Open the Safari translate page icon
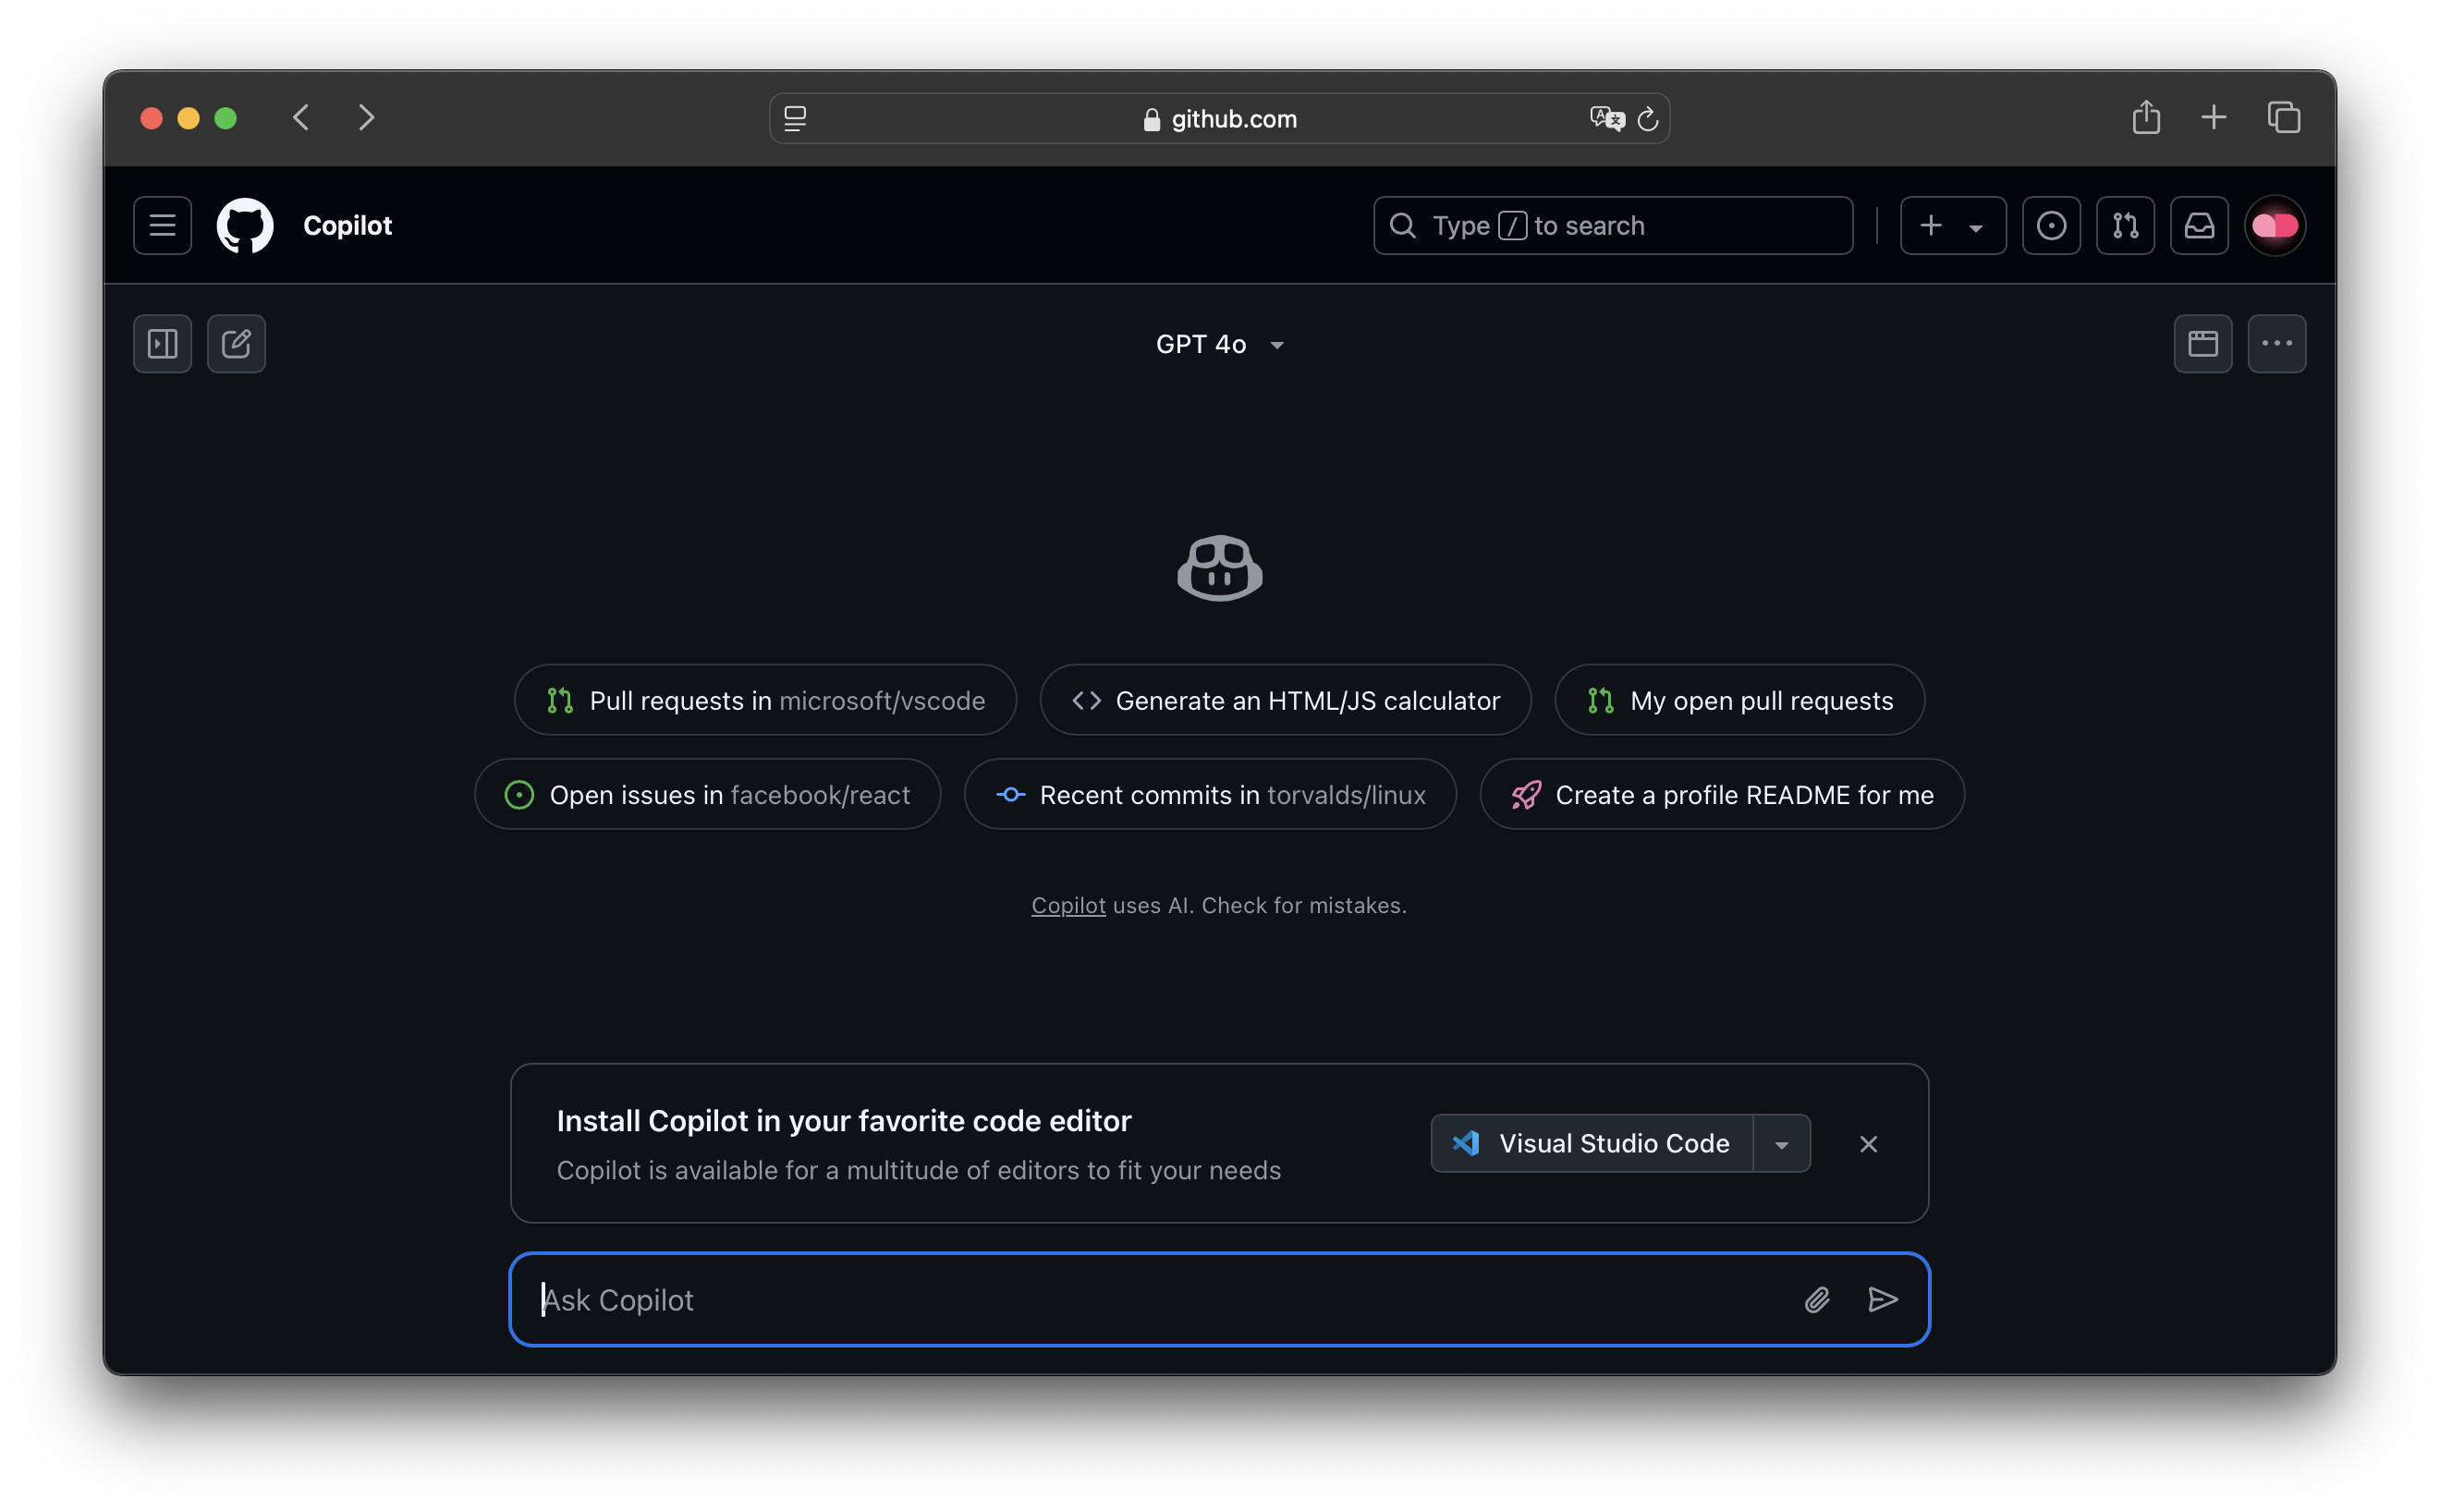This screenshot has width=2440, height=1512. pyautogui.click(x=1607, y=119)
